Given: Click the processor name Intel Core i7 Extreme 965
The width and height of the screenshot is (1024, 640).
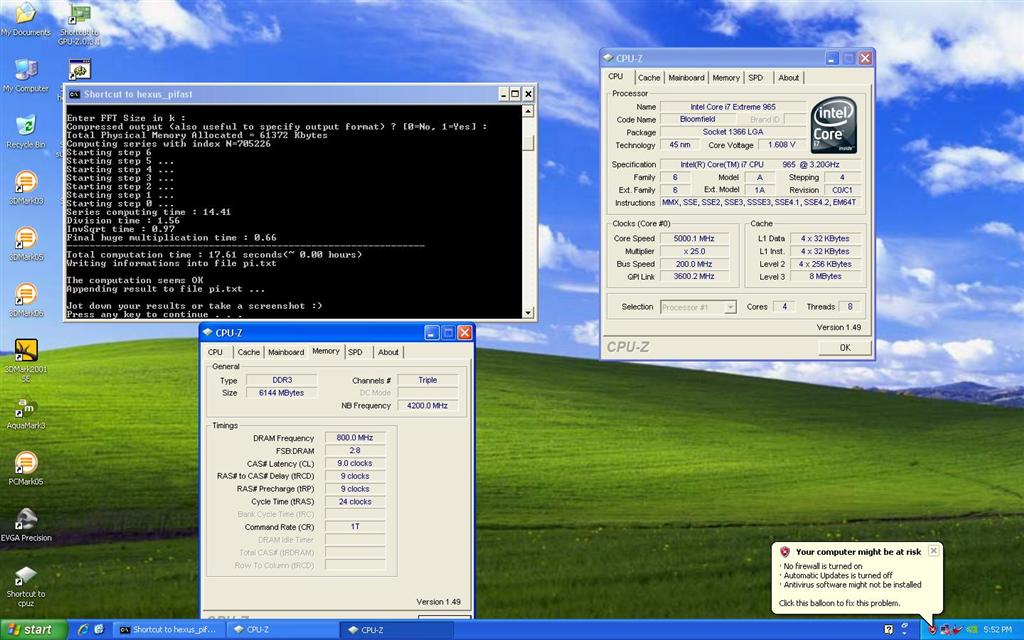Looking at the screenshot, I should tap(733, 106).
